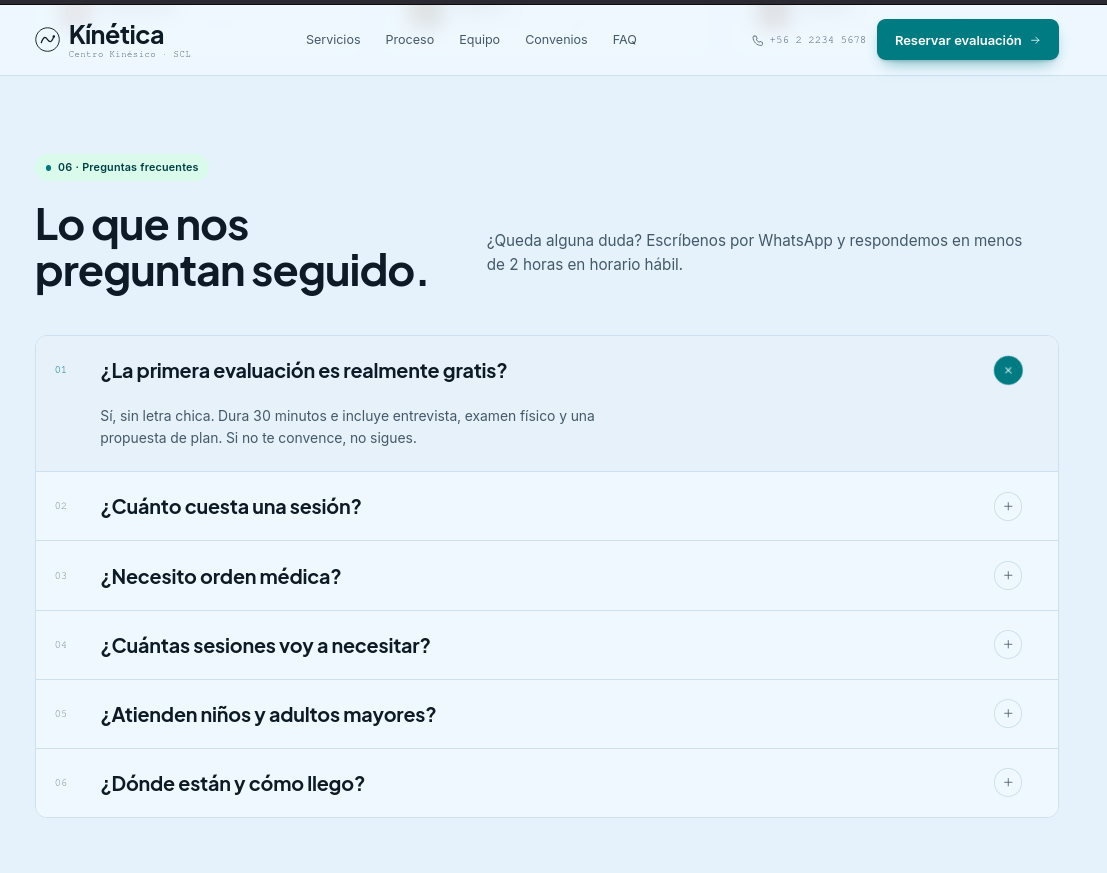Click the Kinética wave logo icon
Viewport: 1107px width, 873px height.
[47, 40]
